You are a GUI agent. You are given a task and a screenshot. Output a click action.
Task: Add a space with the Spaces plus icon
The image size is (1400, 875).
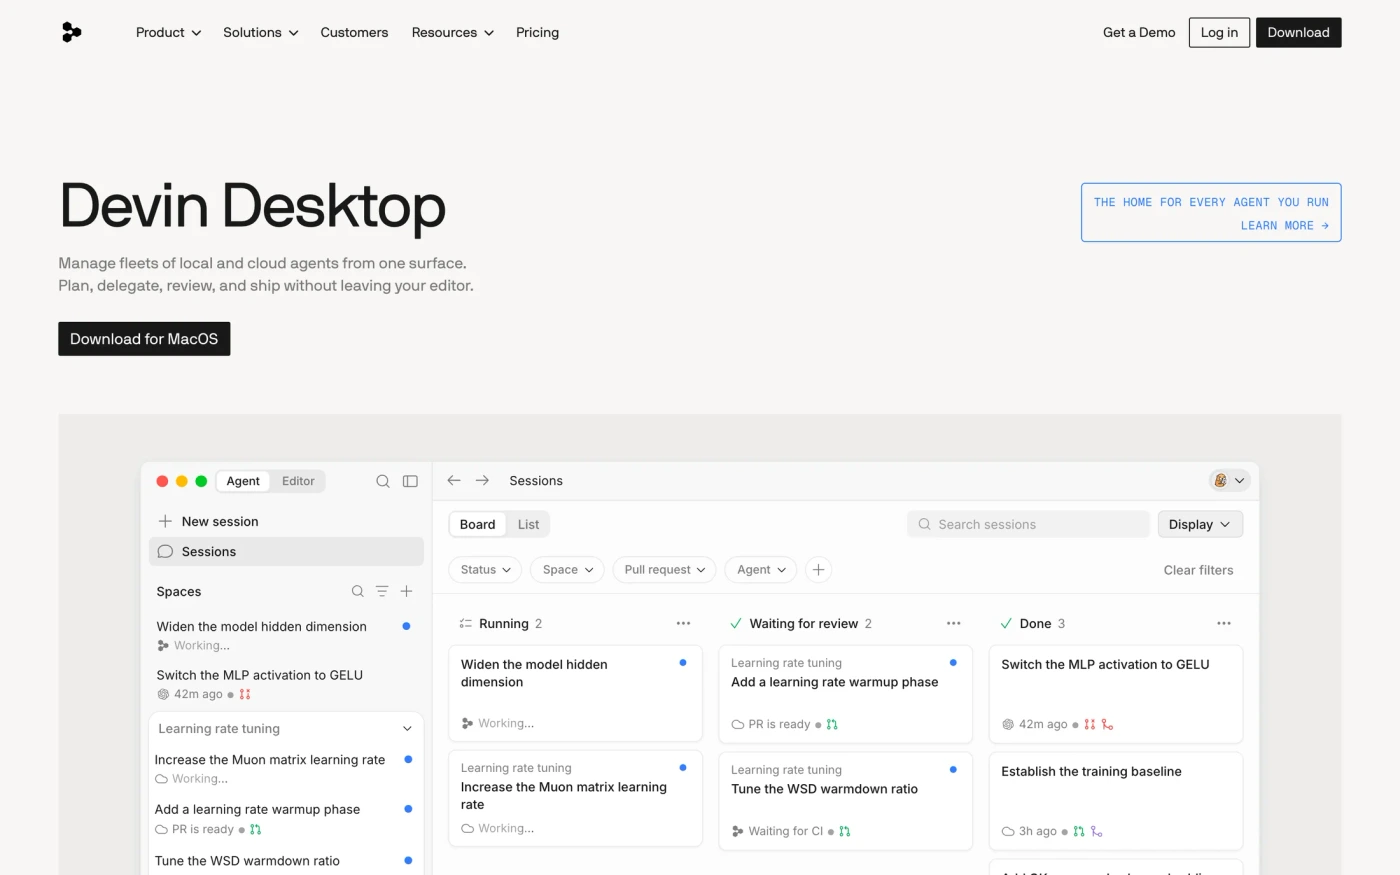[x=407, y=592]
